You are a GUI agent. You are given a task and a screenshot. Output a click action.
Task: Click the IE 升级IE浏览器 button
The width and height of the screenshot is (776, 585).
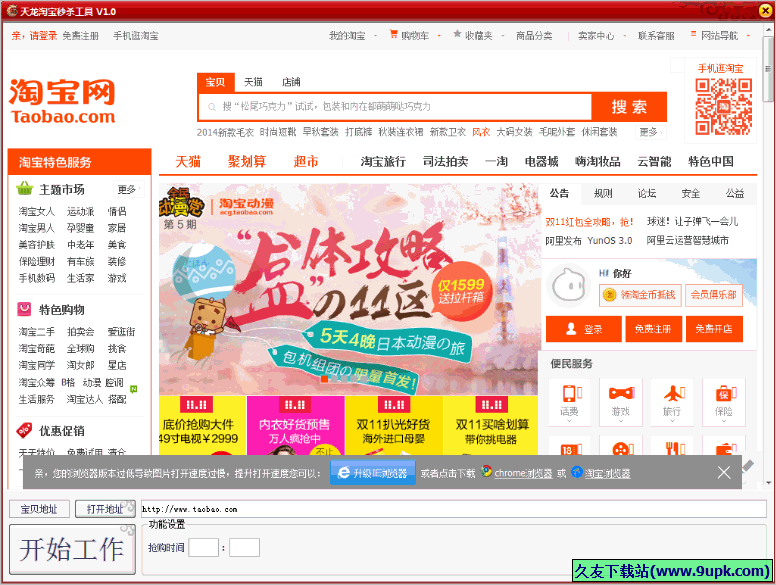[x=373, y=473]
